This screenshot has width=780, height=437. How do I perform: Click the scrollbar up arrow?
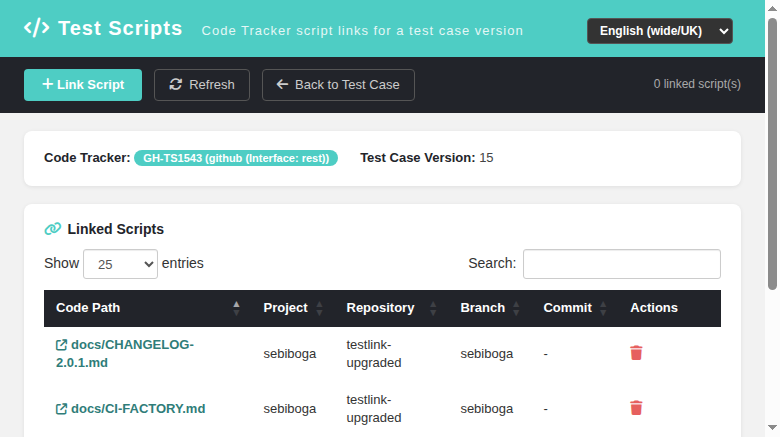(772, 8)
